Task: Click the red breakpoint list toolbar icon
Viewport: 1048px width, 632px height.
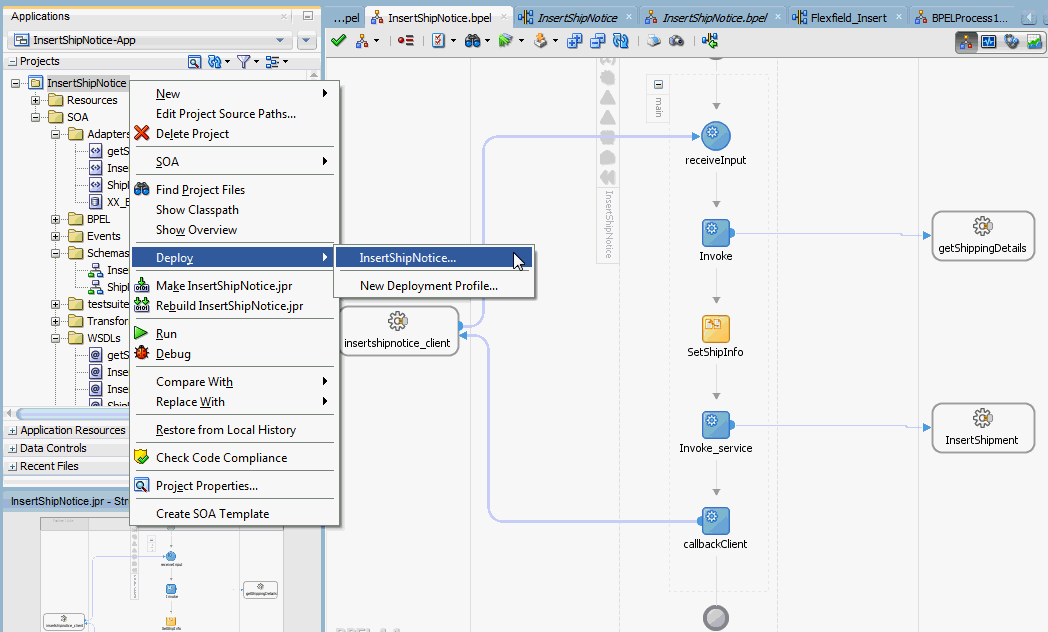Action: (x=405, y=41)
